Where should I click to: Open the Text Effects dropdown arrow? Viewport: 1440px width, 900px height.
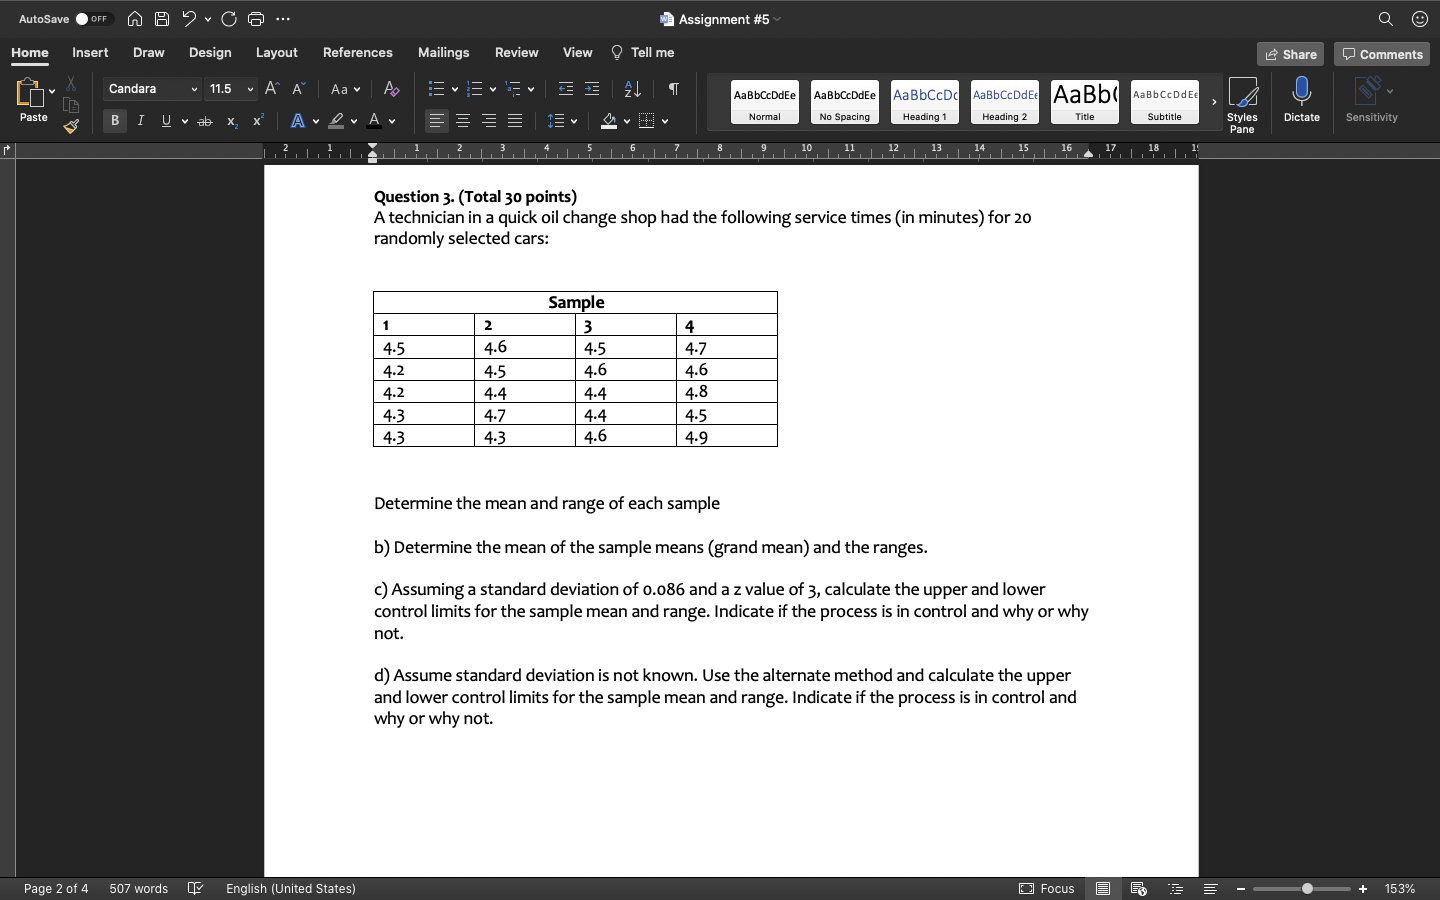coord(316,121)
